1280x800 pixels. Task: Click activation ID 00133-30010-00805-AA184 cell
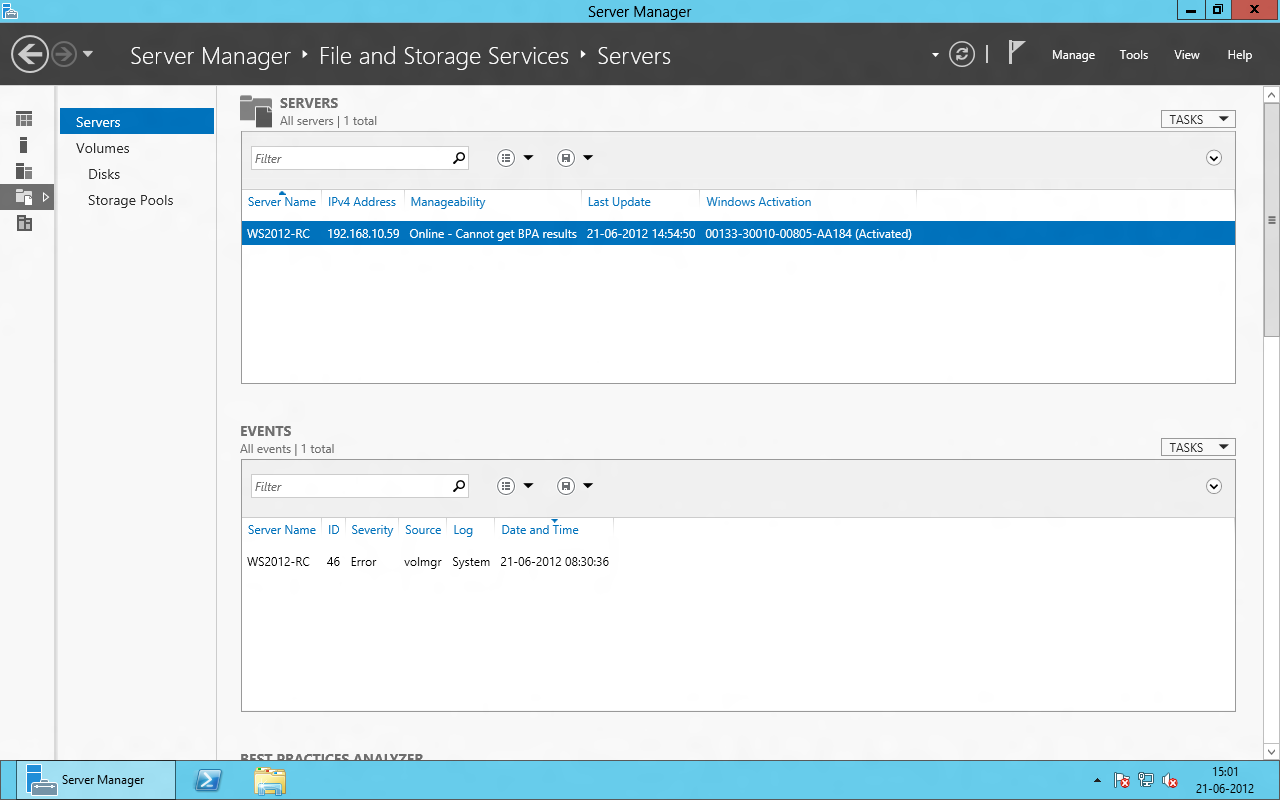pos(808,234)
